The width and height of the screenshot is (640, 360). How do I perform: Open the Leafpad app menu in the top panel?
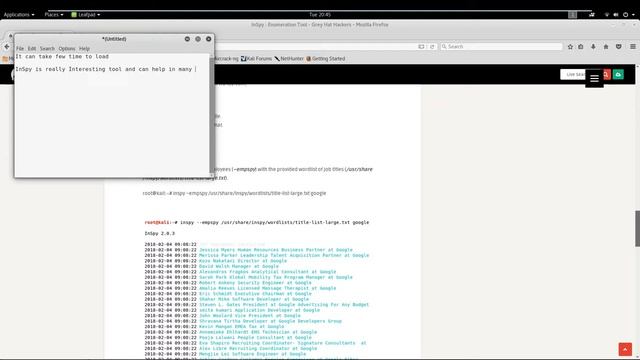(x=86, y=15)
